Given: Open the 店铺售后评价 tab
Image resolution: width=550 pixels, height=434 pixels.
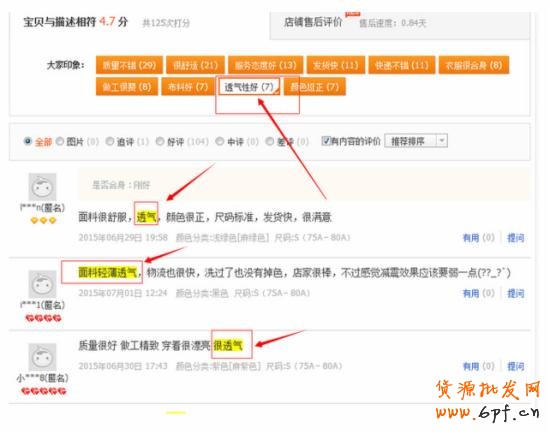Looking at the screenshot, I should (x=313, y=22).
